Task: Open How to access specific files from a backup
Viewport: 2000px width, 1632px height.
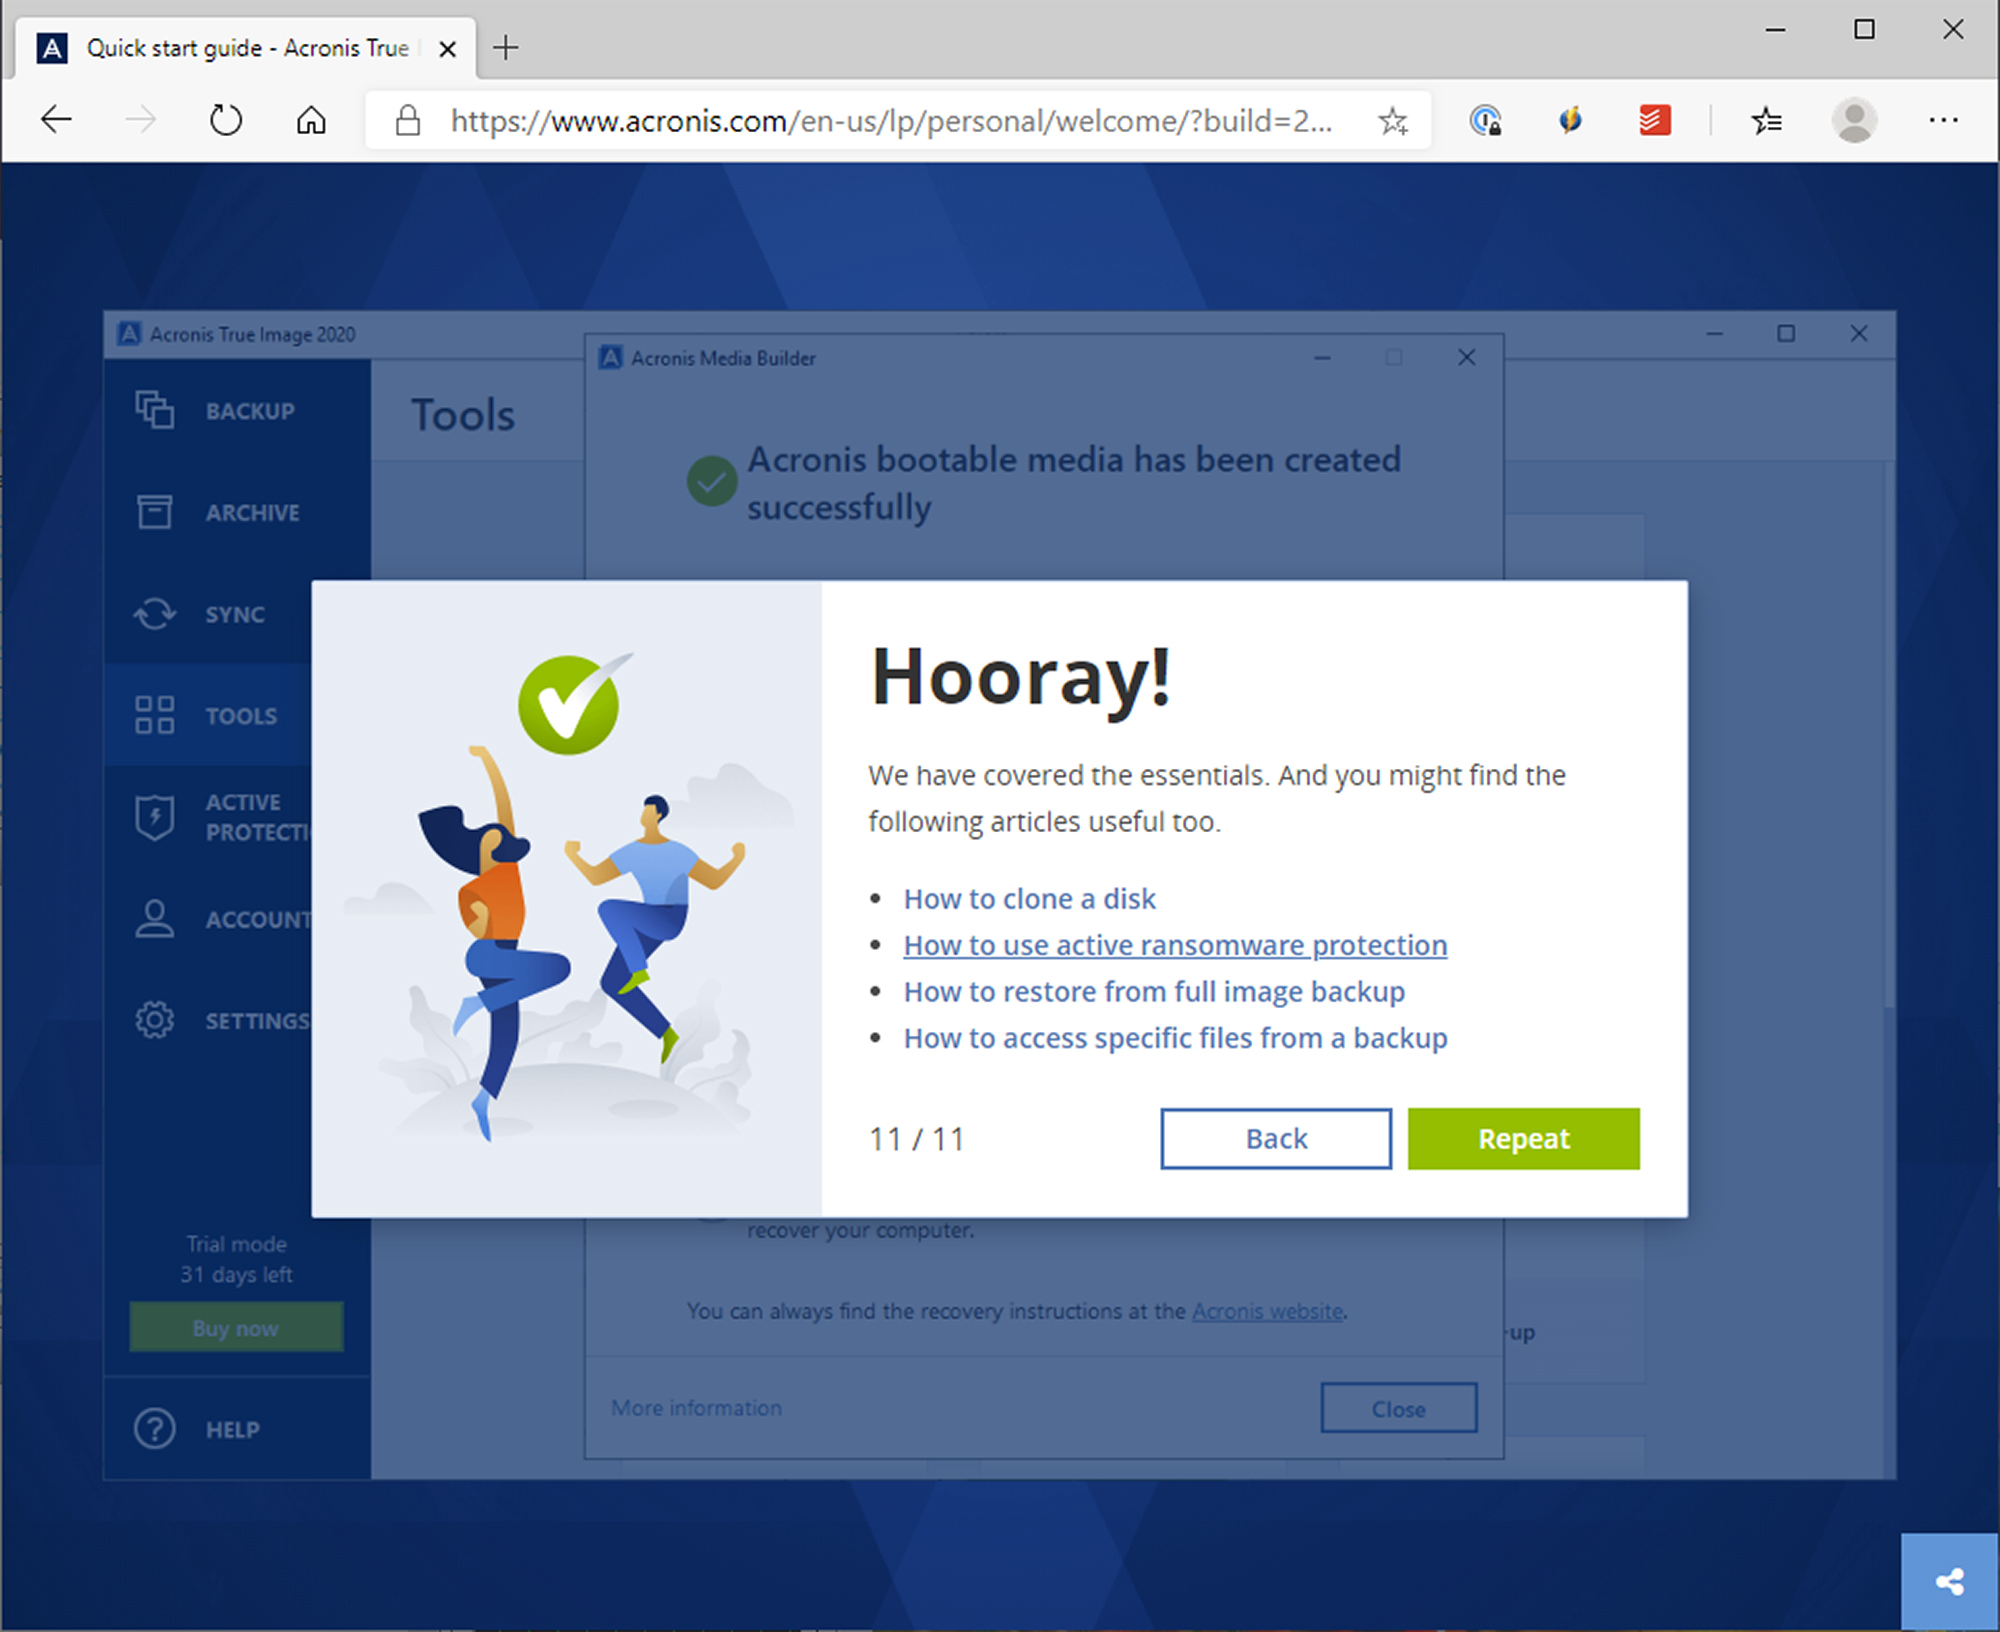Action: click(x=1175, y=1038)
